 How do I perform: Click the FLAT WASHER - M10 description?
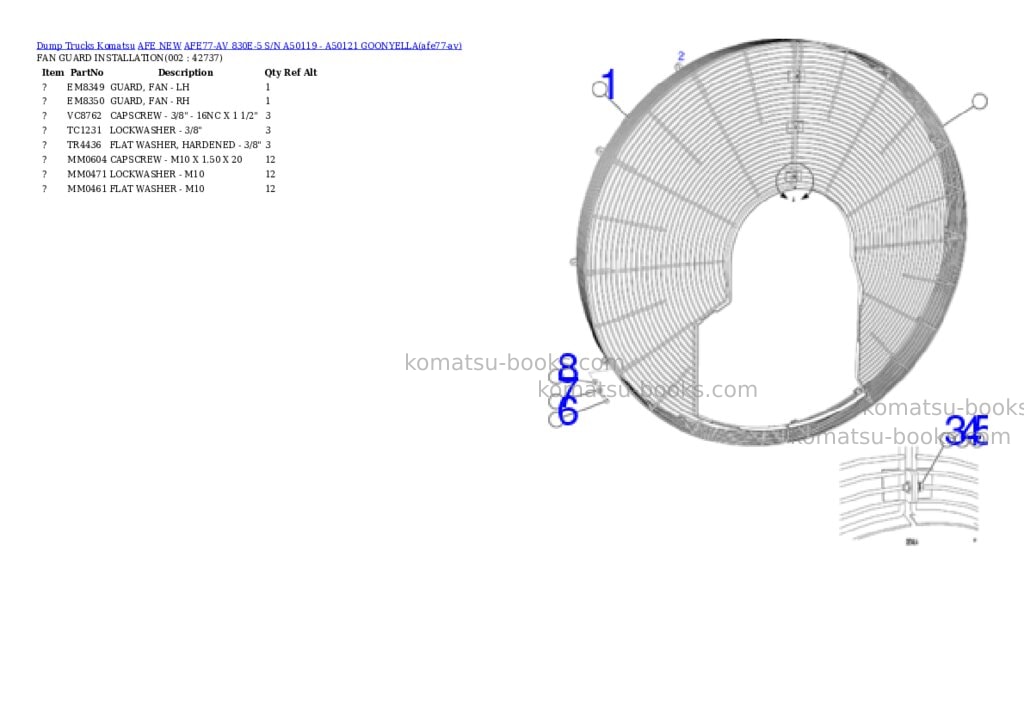pyautogui.click(x=157, y=189)
